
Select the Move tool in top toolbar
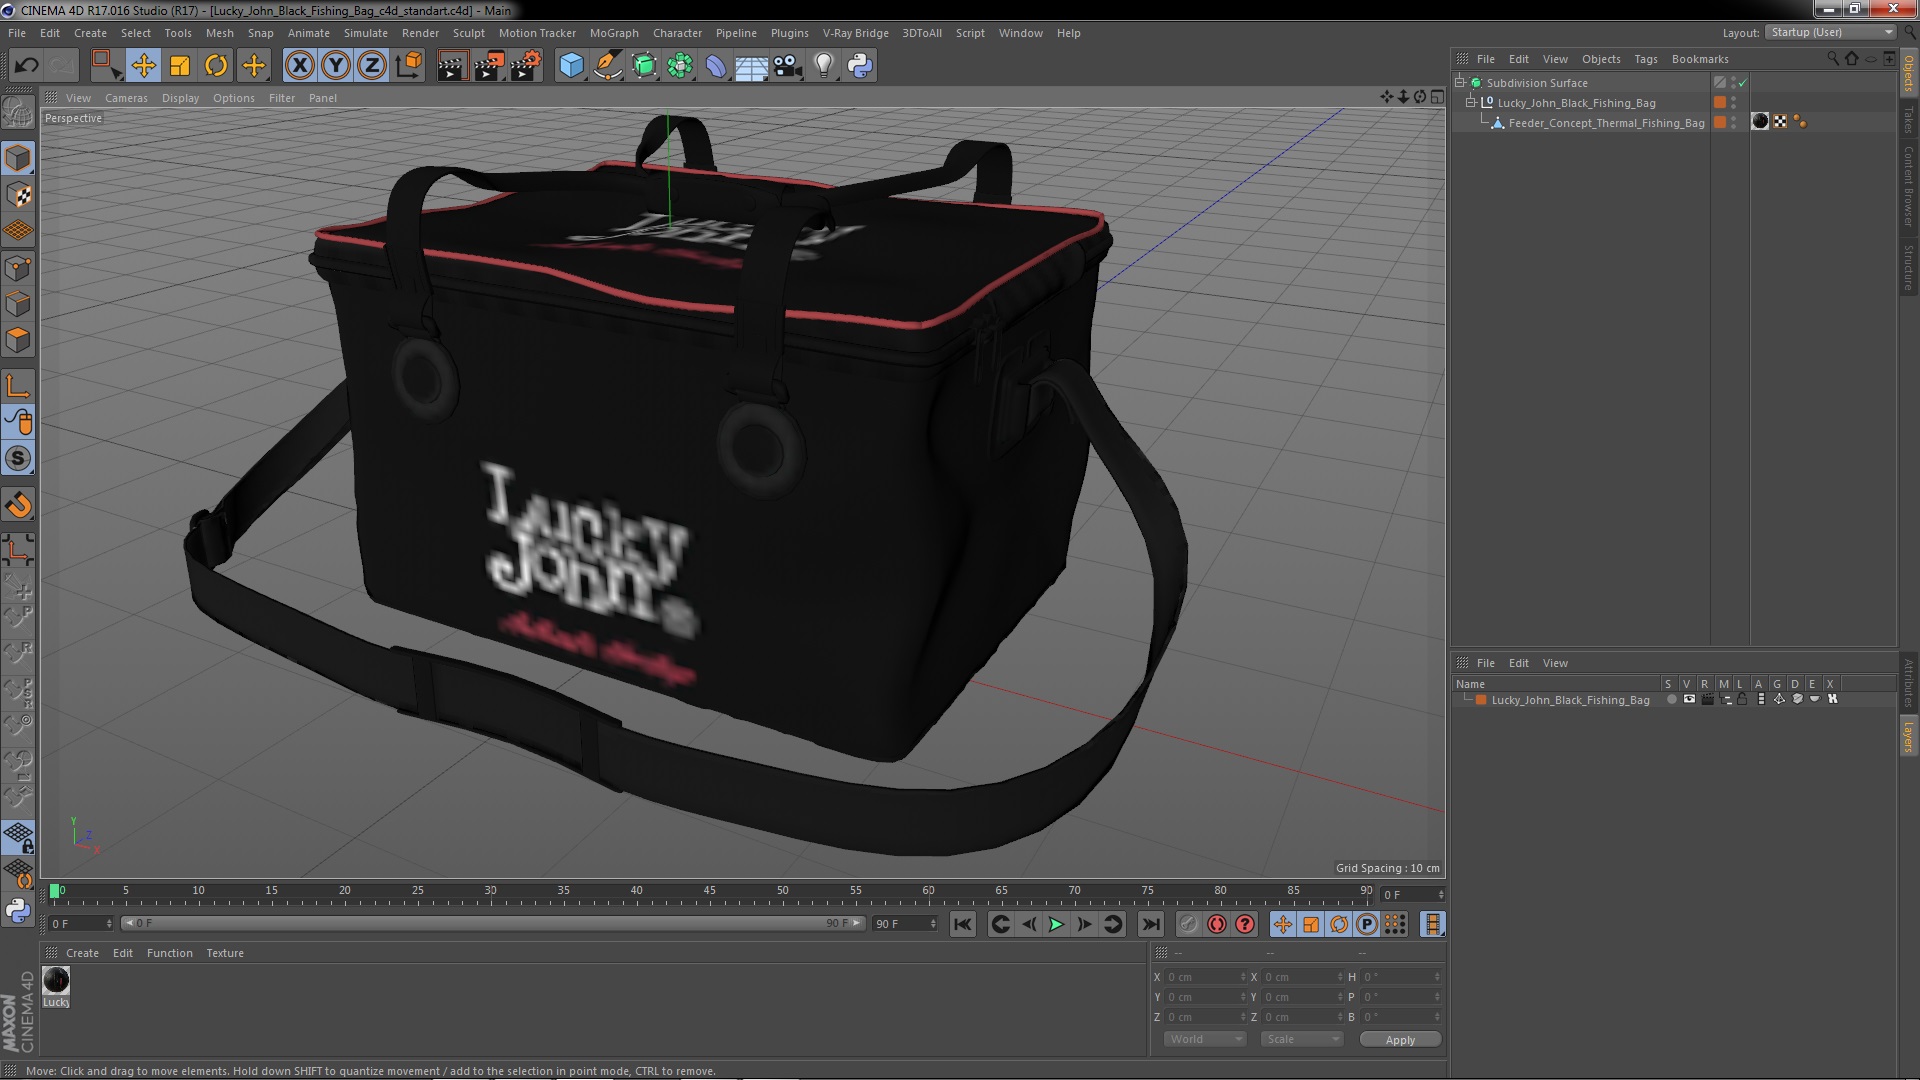[x=143, y=66]
